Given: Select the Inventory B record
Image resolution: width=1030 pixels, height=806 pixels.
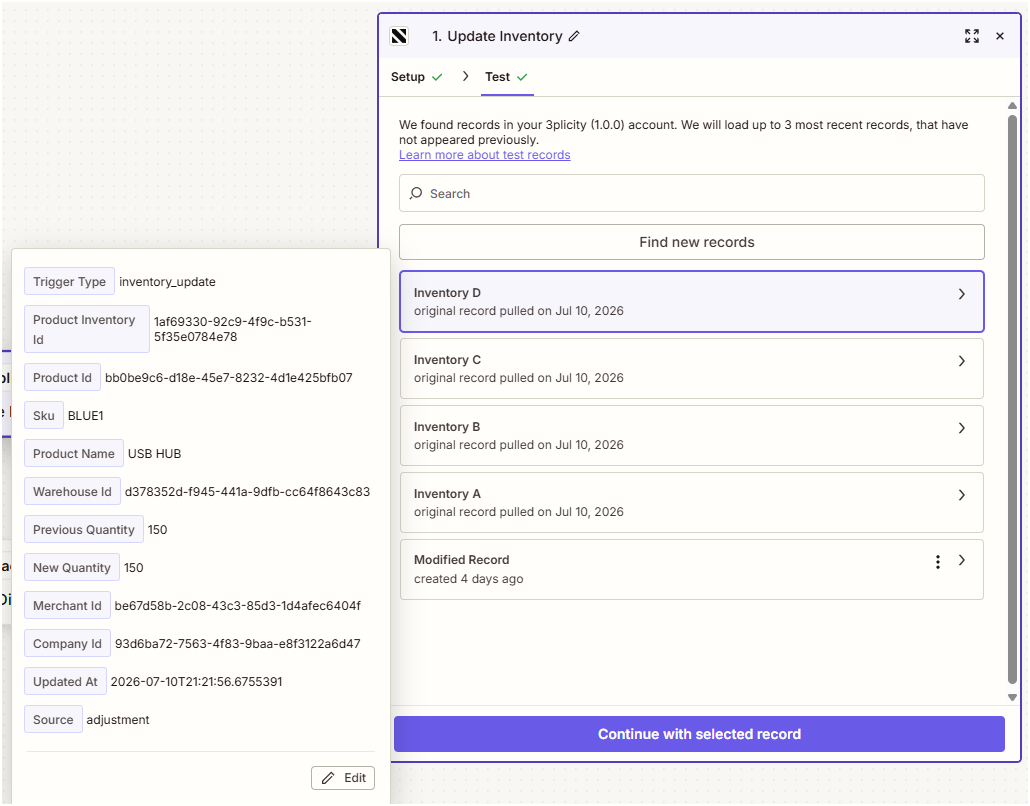Looking at the screenshot, I should (692, 436).
